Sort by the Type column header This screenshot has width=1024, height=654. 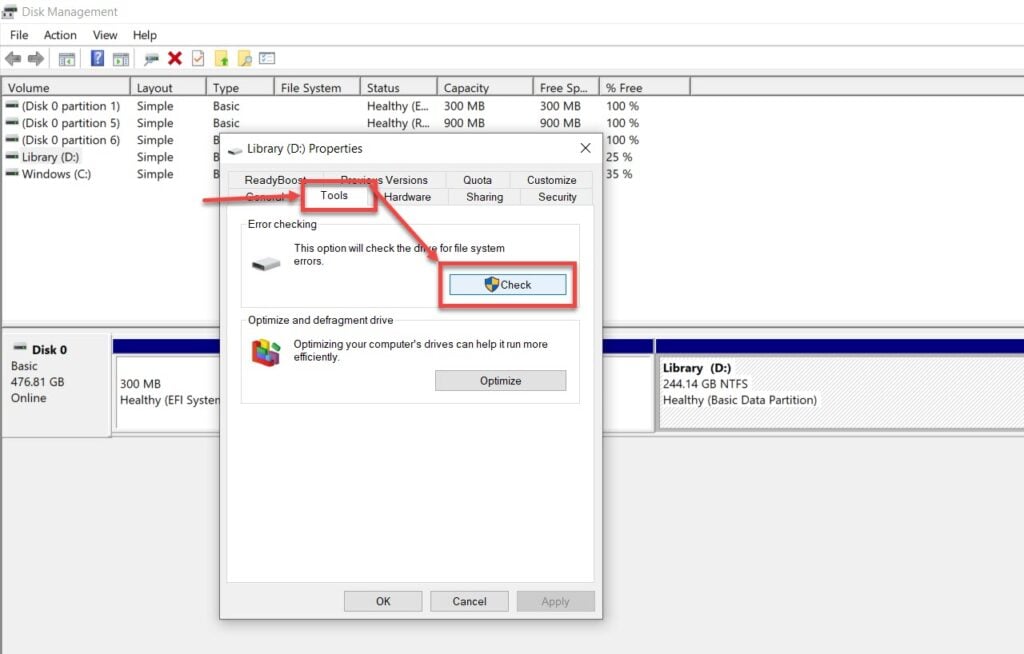[x=240, y=88]
